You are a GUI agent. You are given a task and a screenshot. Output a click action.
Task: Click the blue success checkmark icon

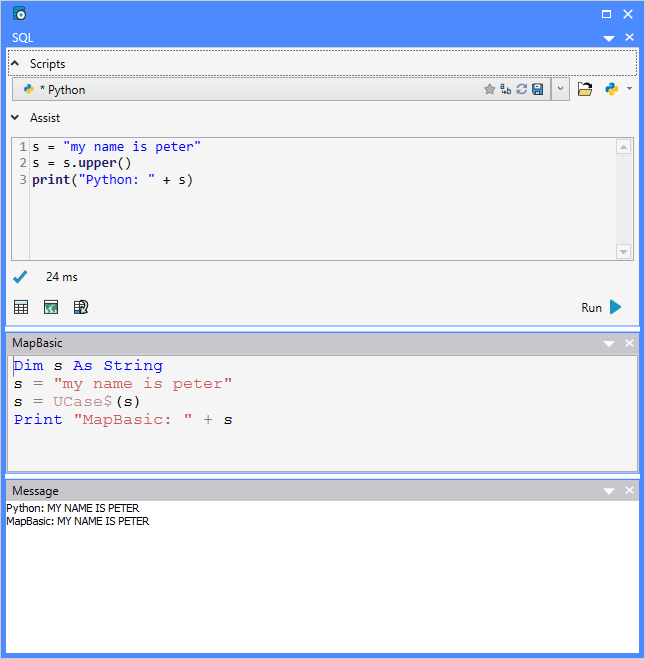point(20,277)
